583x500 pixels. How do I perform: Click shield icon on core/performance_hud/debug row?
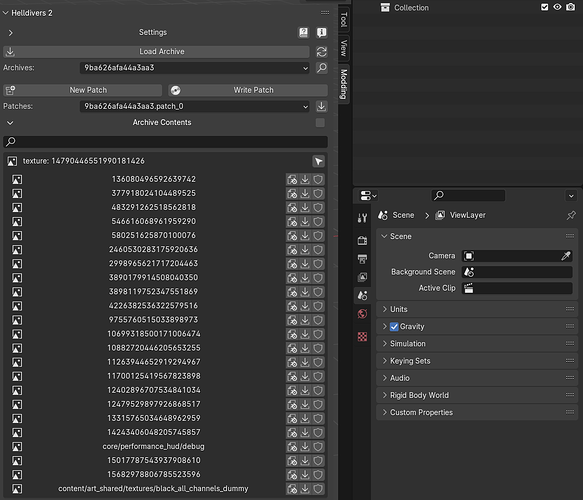pos(318,446)
